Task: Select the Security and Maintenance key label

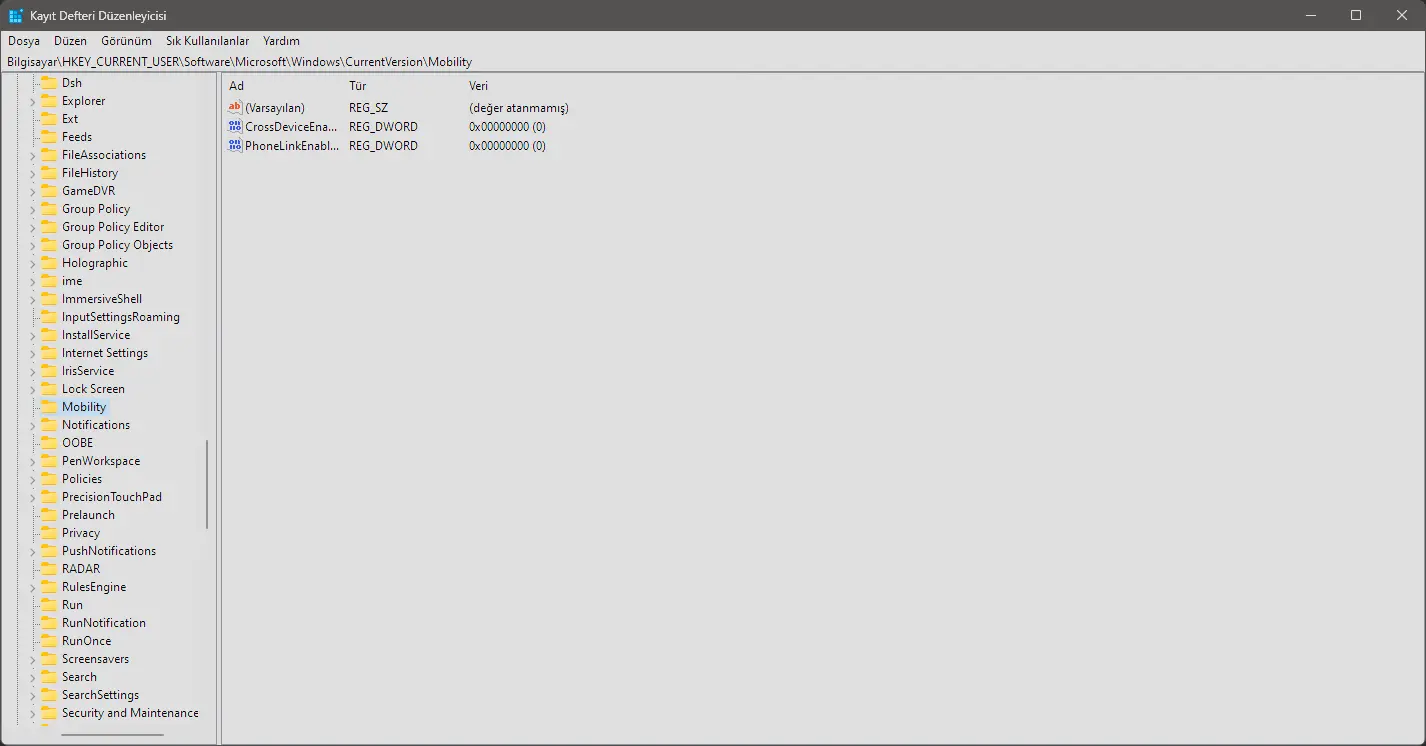Action: (130, 713)
